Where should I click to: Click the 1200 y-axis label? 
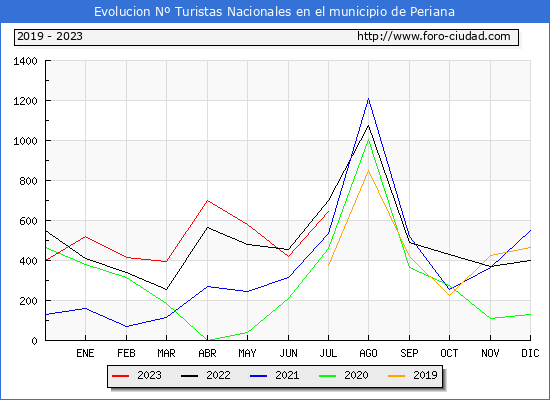(x=25, y=101)
